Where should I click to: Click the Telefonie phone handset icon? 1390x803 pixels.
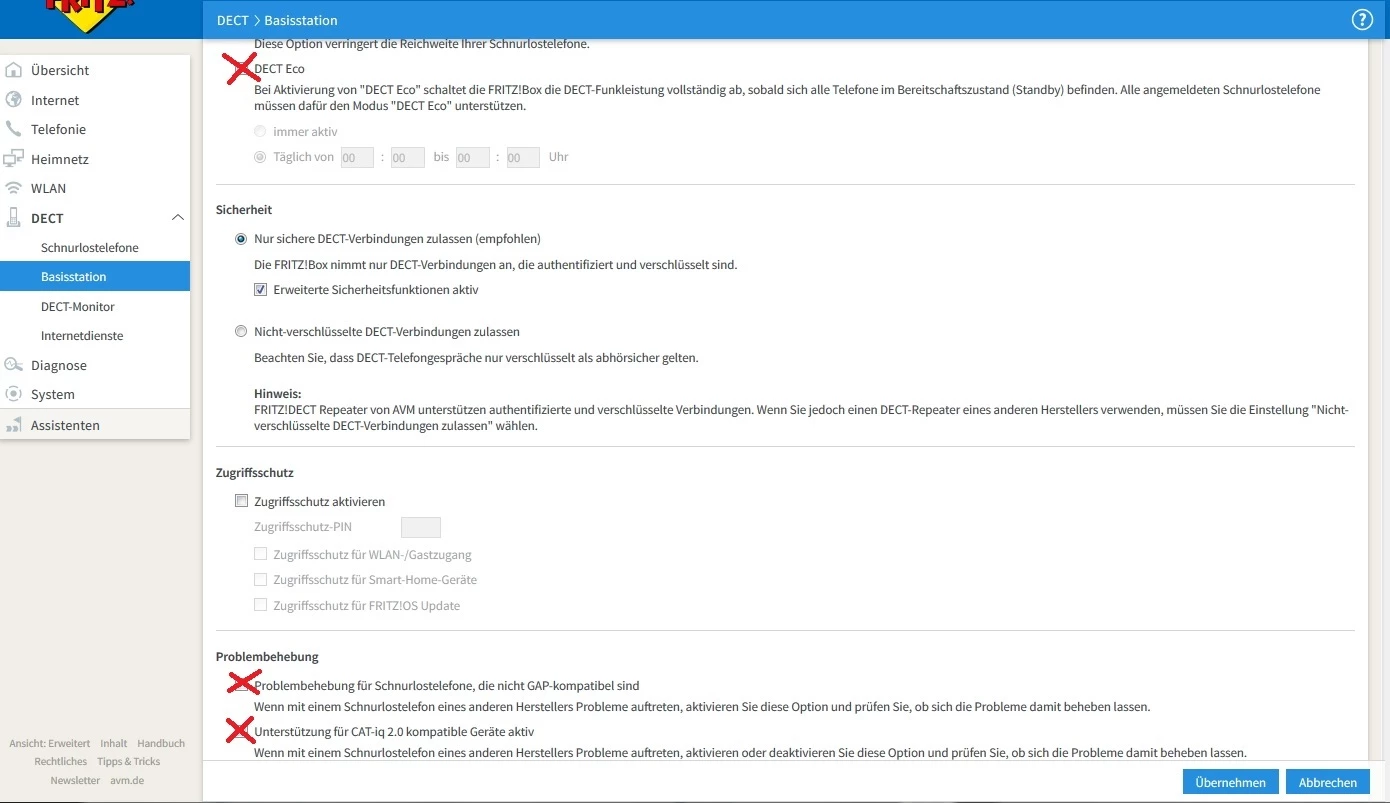point(13,129)
